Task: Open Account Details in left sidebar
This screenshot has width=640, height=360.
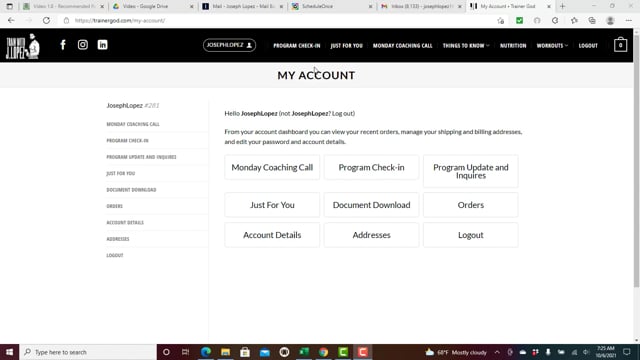Action: pyautogui.click(x=125, y=222)
